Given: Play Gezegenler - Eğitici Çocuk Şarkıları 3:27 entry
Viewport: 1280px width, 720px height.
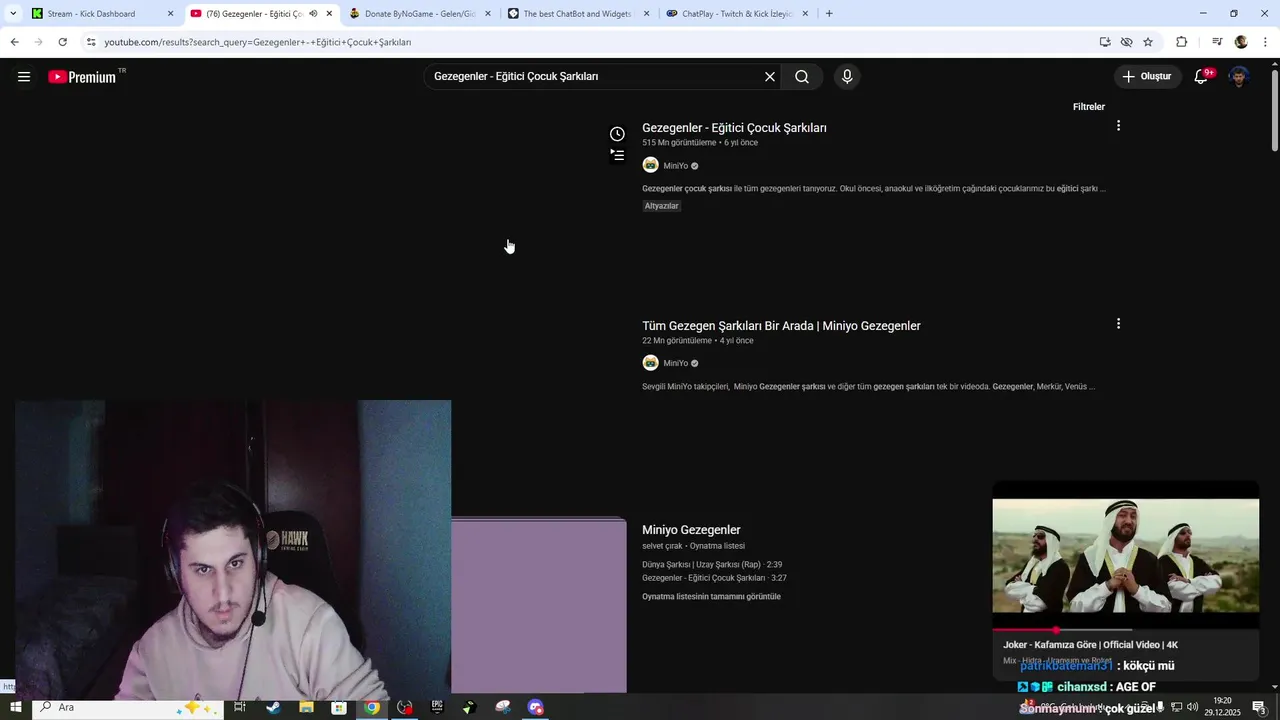Looking at the screenshot, I should point(714,578).
